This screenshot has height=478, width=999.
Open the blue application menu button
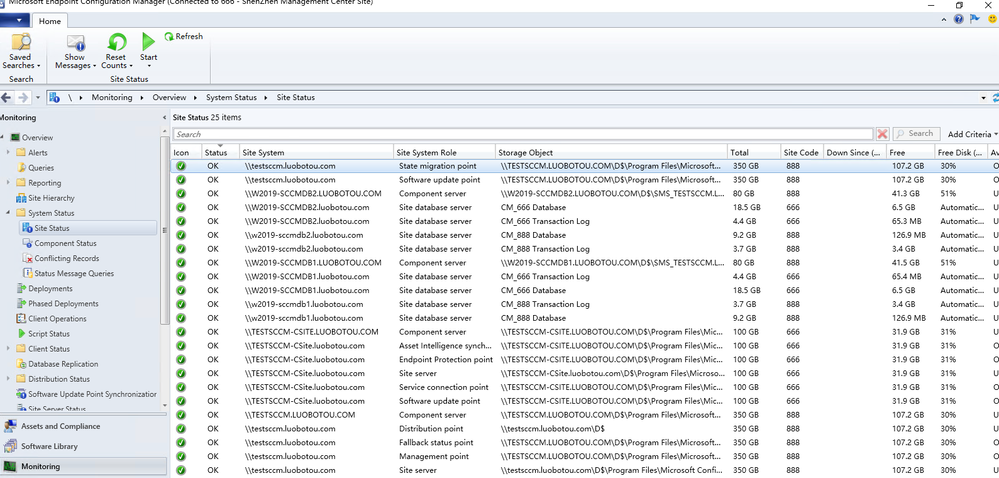(x=15, y=20)
